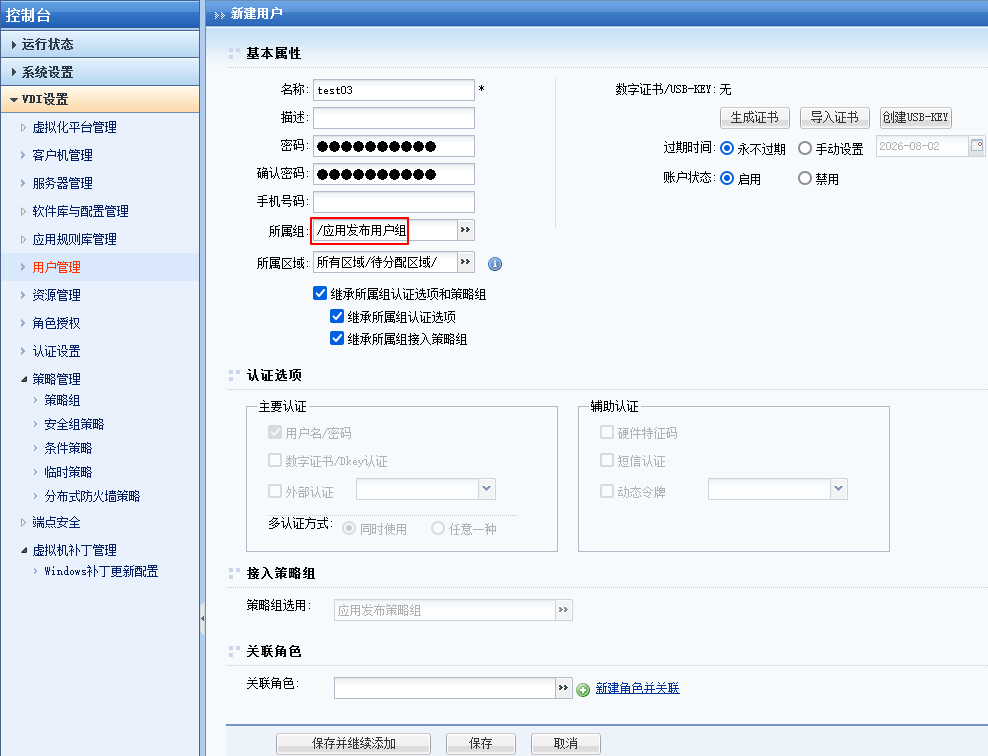Open 资源管理 in the sidebar
Viewport: 988px width, 756px height.
click(x=56, y=295)
